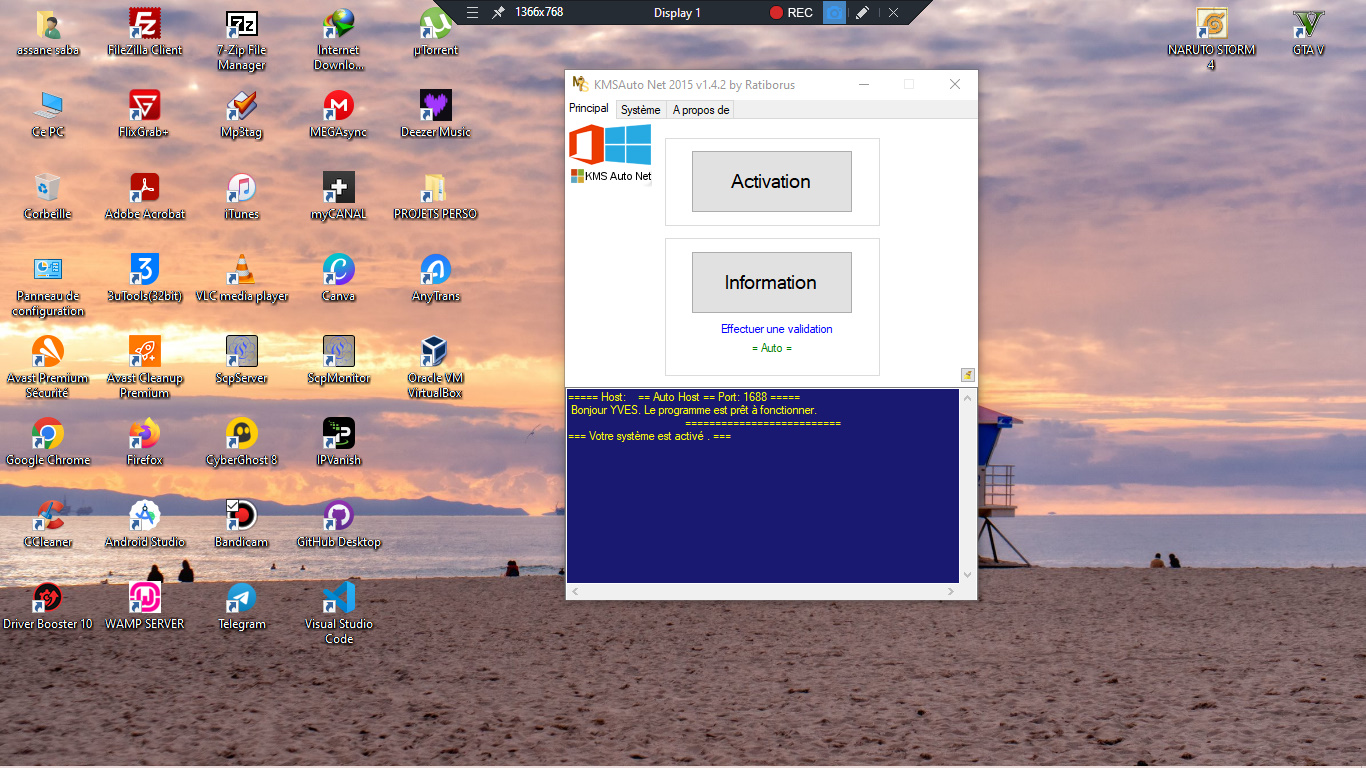This screenshot has height=768, width=1366.
Task: Launch Android Studio icon
Action: pos(145,525)
